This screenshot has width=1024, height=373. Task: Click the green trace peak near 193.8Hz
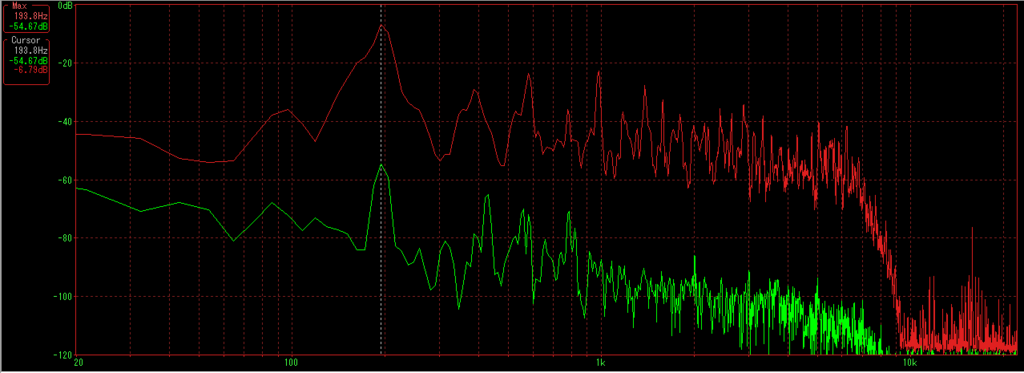click(x=381, y=166)
